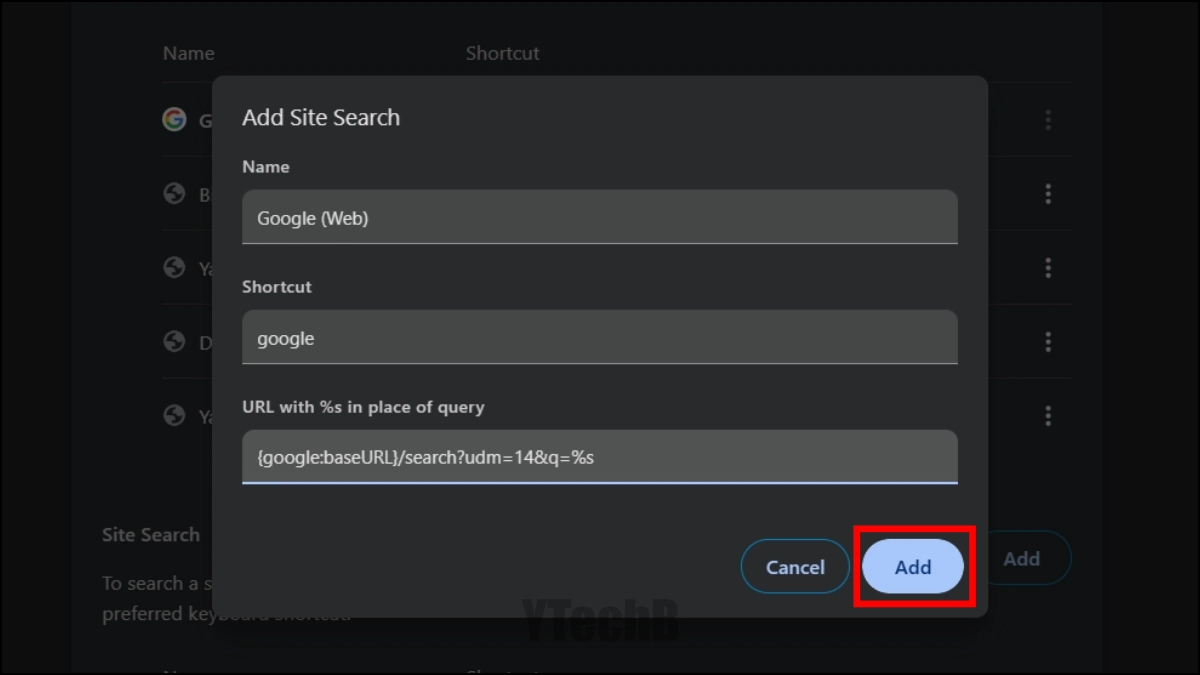Click the Shortcut label inside the dialog
Screen dimensions: 1200x675
coord(277,287)
